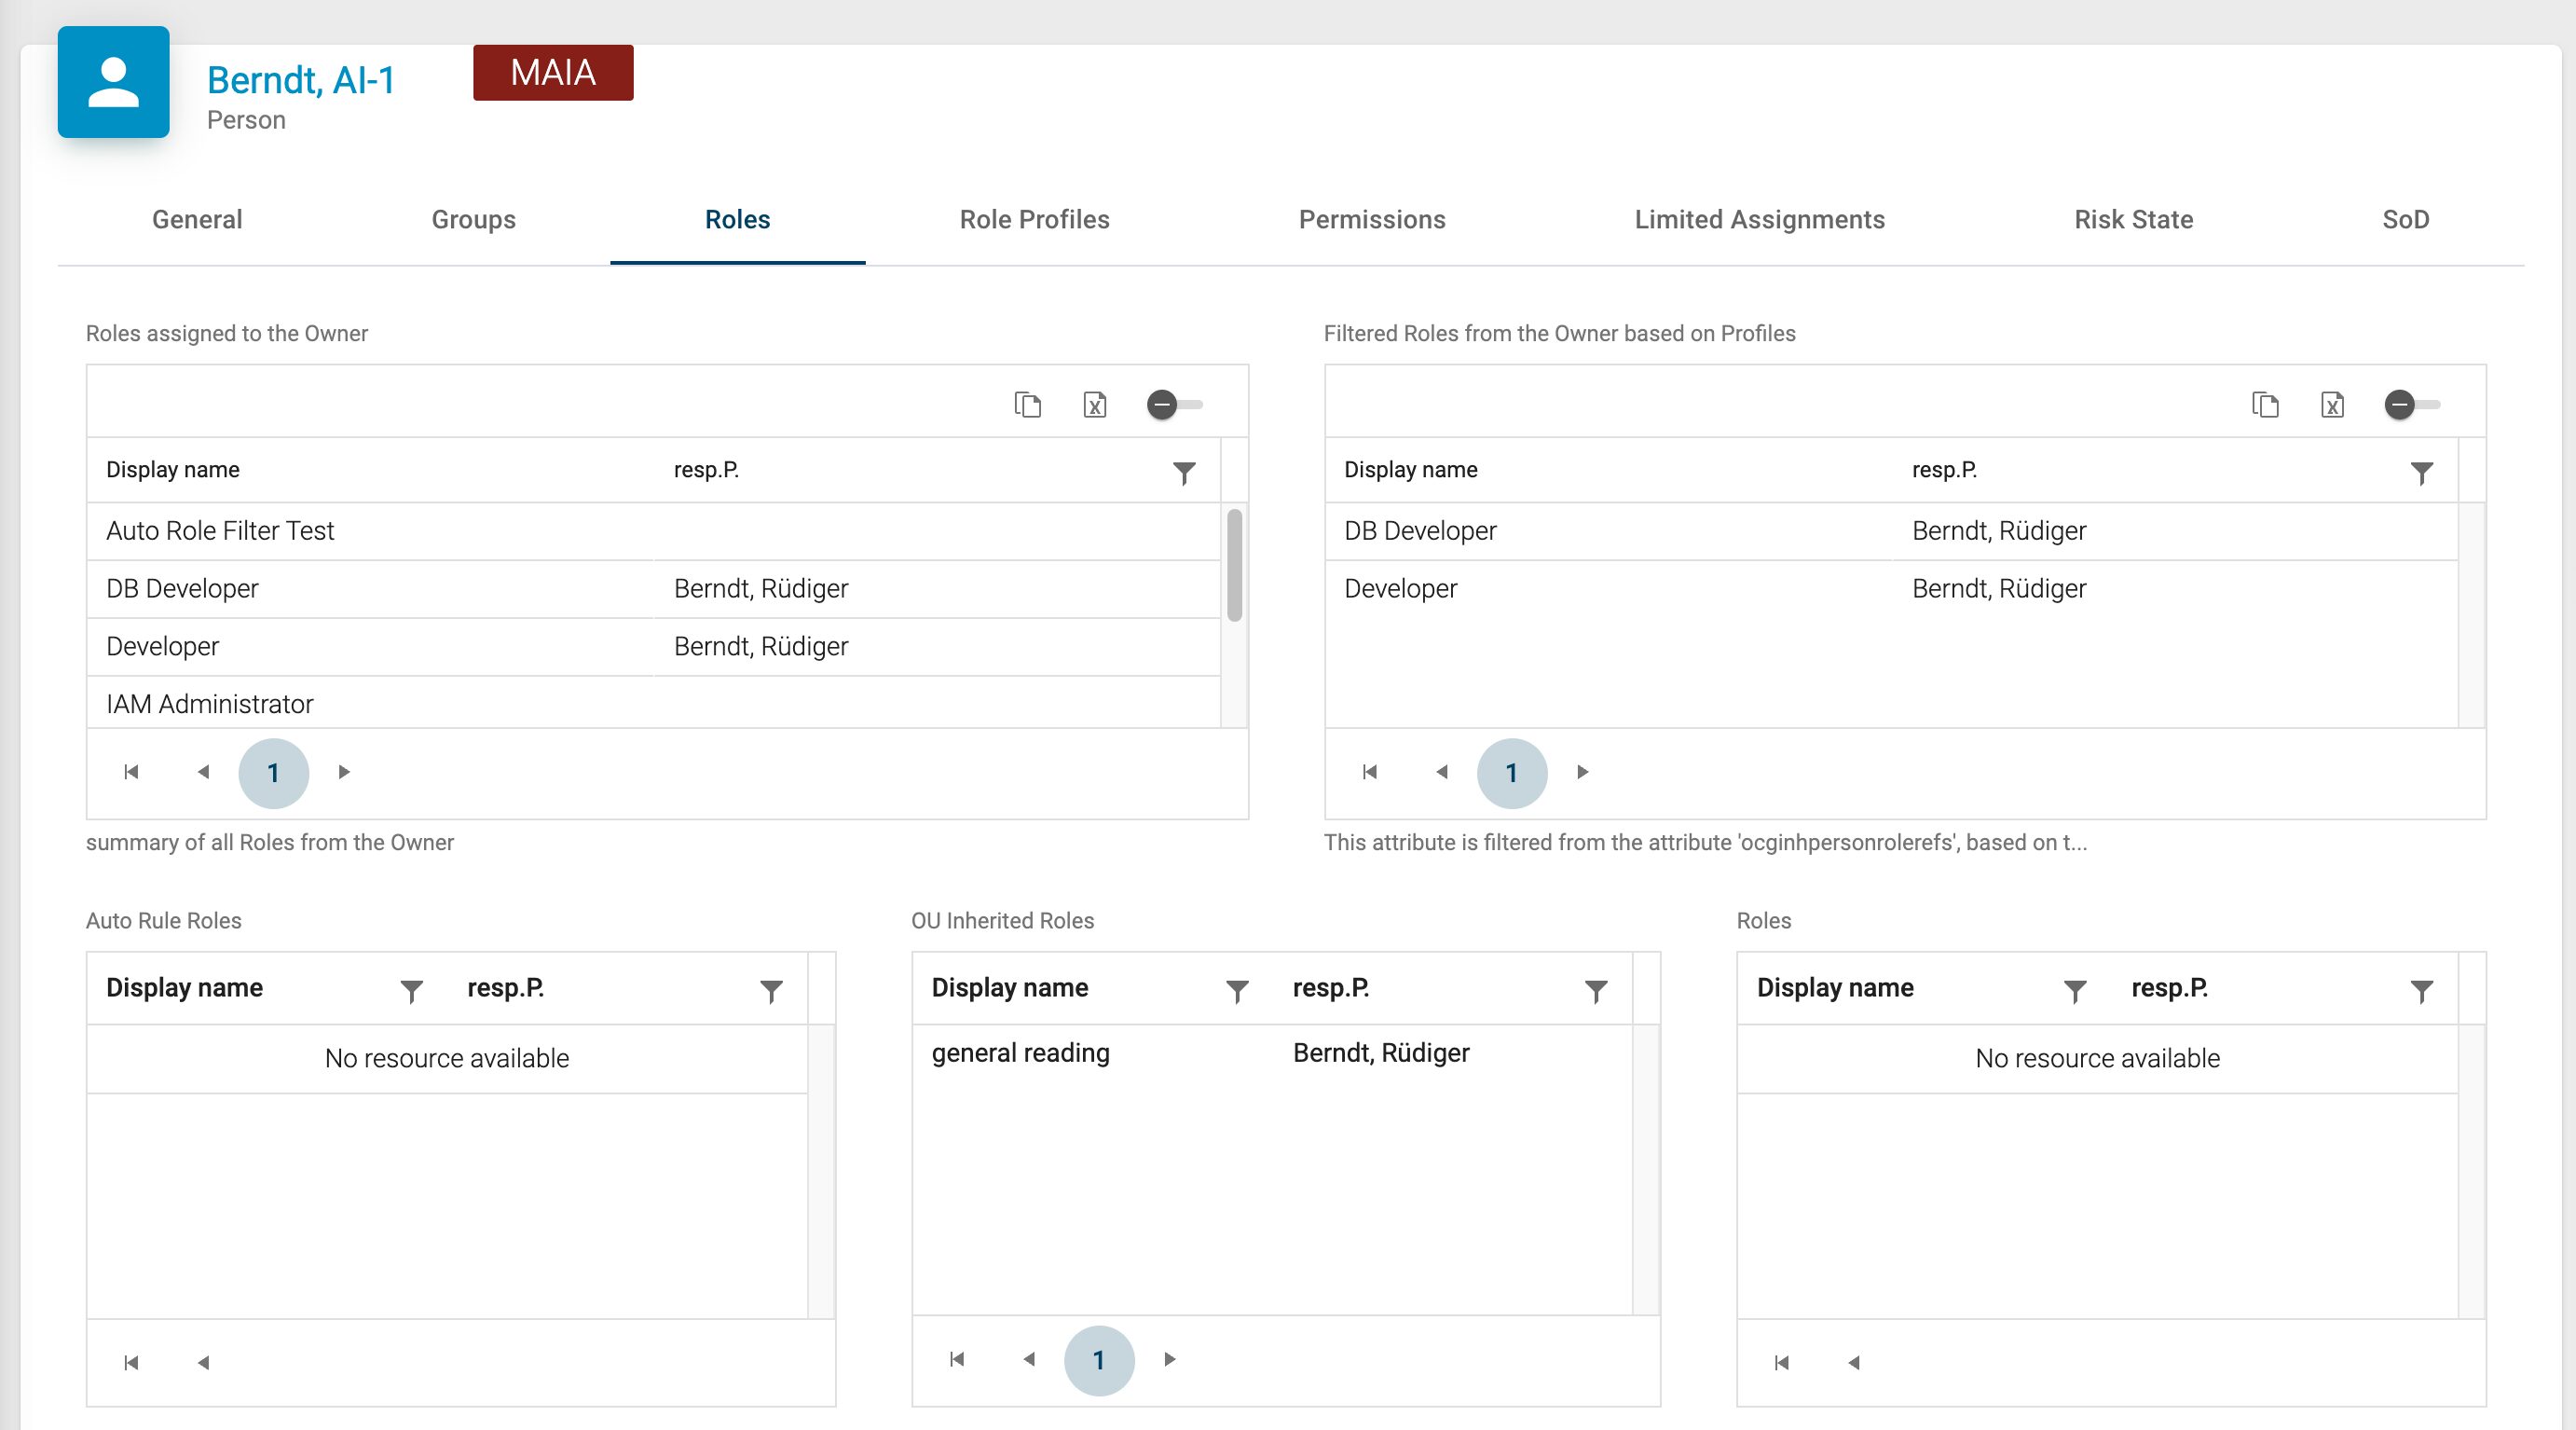
Task: Open resp.P. filter in Roles assigned table
Action: pyautogui.click(x=1184, y=472)
